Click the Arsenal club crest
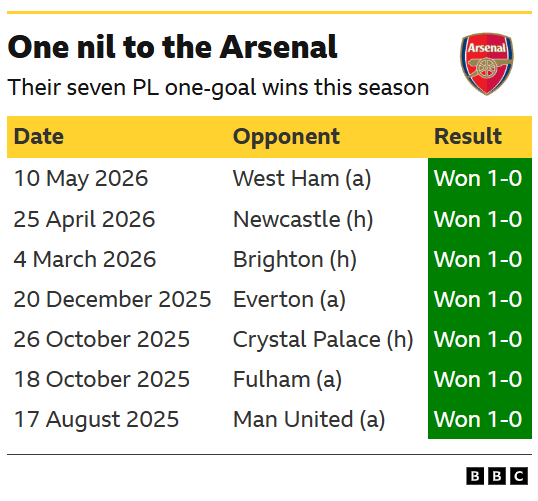This screenshot has width=538, height=501. 487,64
